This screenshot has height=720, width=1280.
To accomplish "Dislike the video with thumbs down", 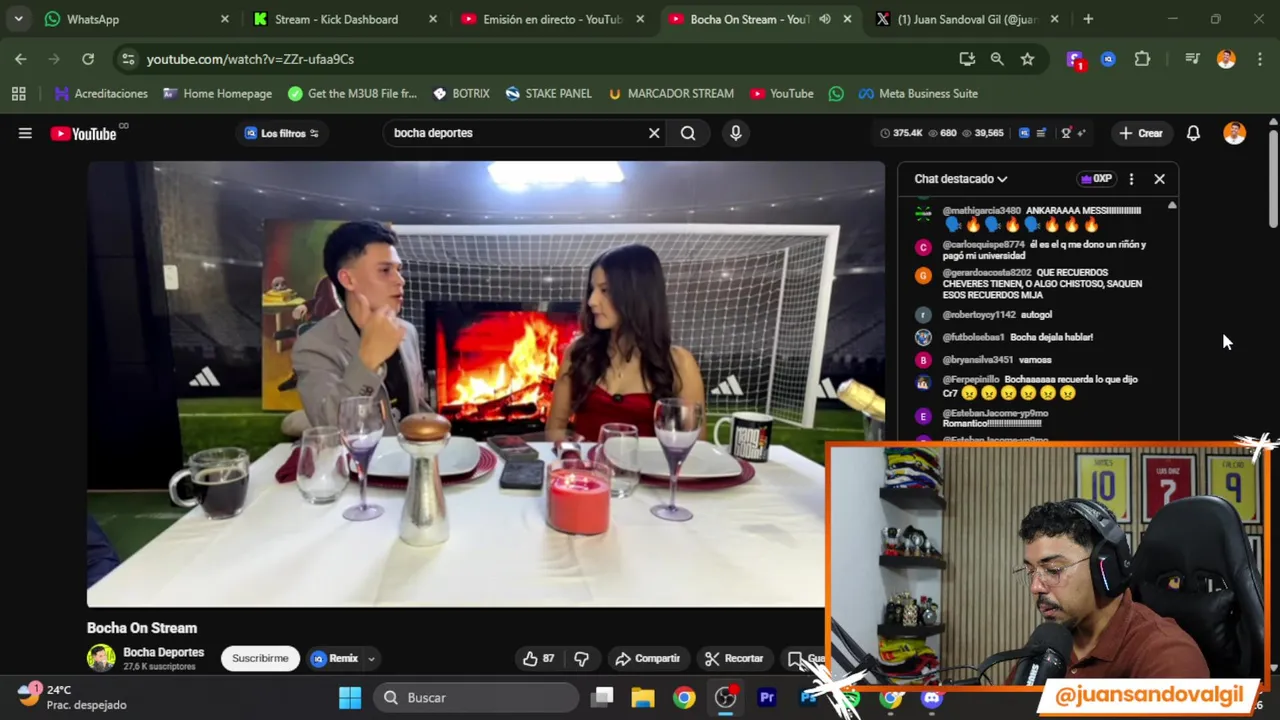I will pyautogui.click(x=581, y=658).
